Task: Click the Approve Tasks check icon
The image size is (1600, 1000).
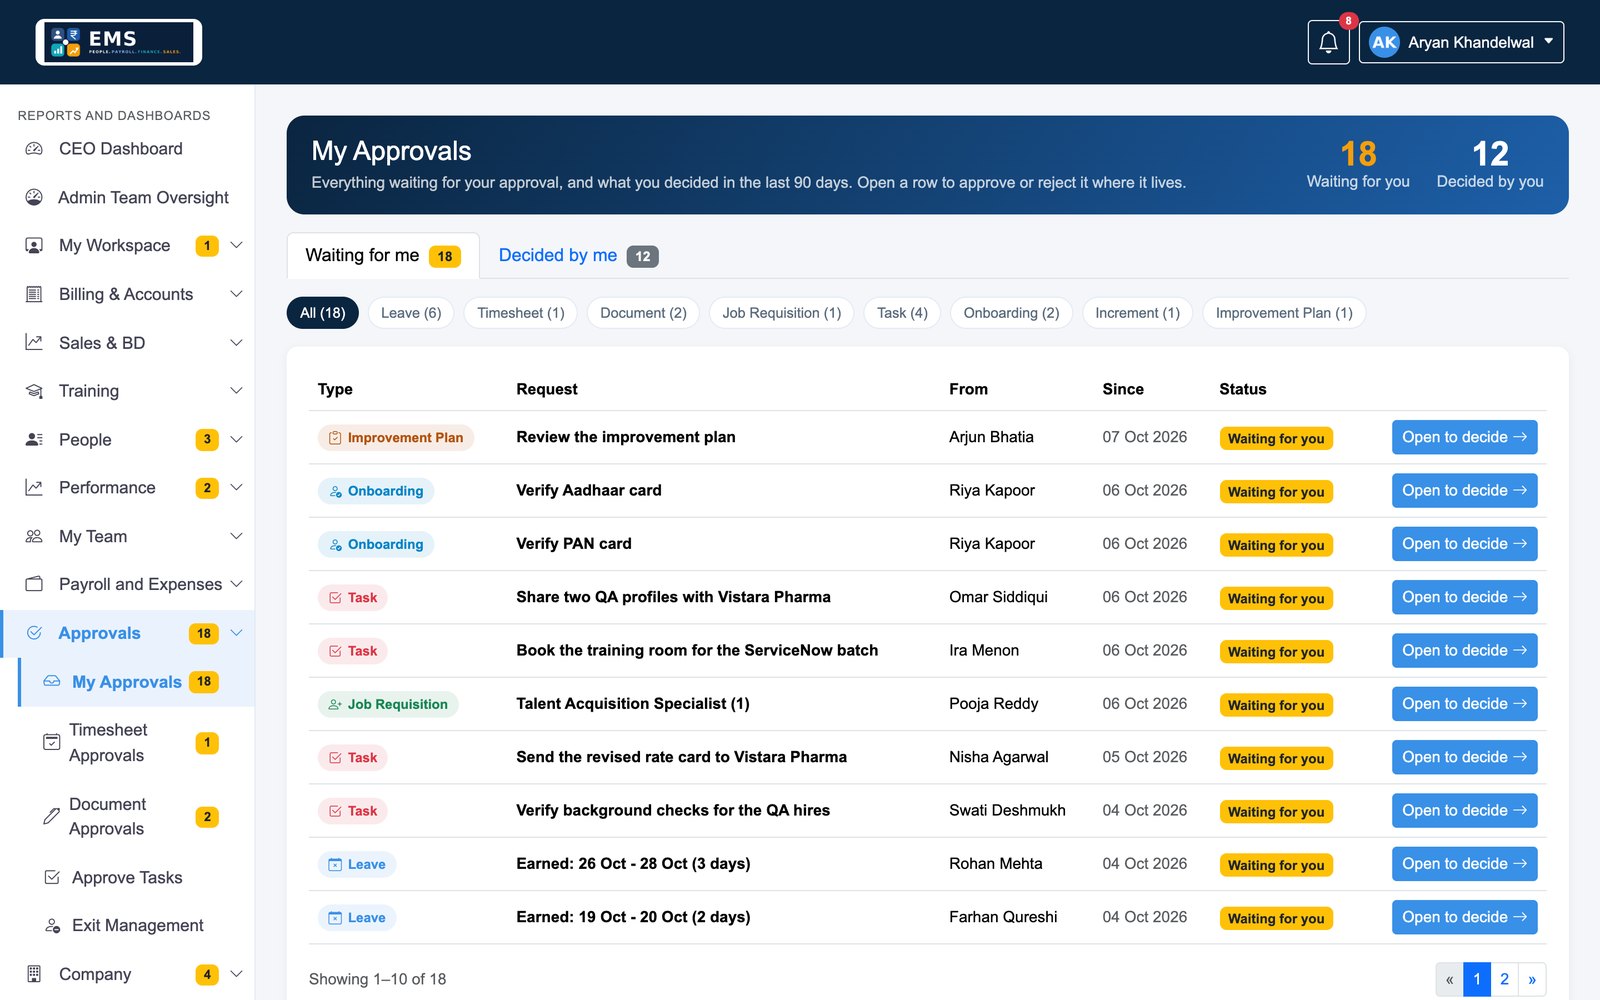Action: click(x=52, y=877)
